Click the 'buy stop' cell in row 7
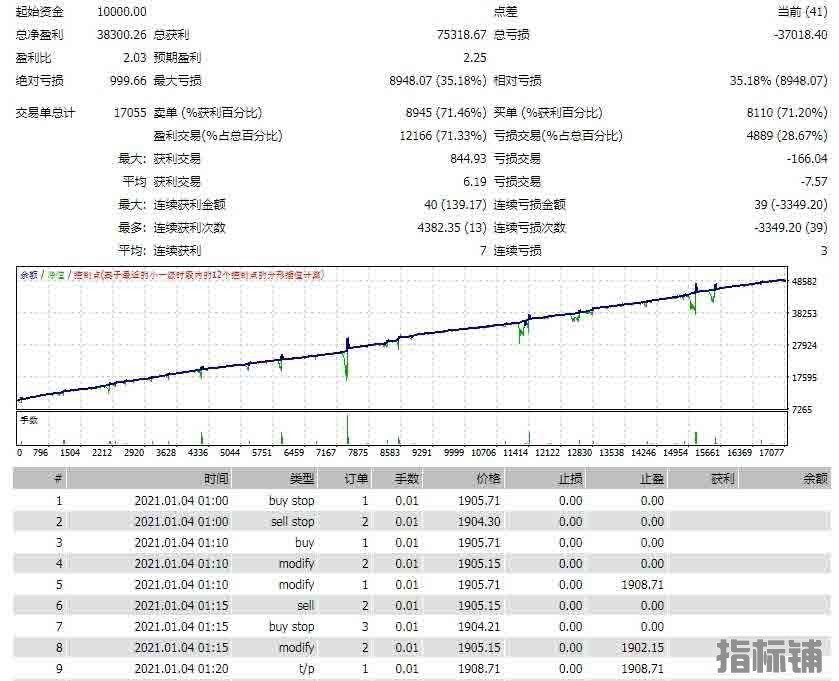The image size is (839, 681). coord(292,626)
